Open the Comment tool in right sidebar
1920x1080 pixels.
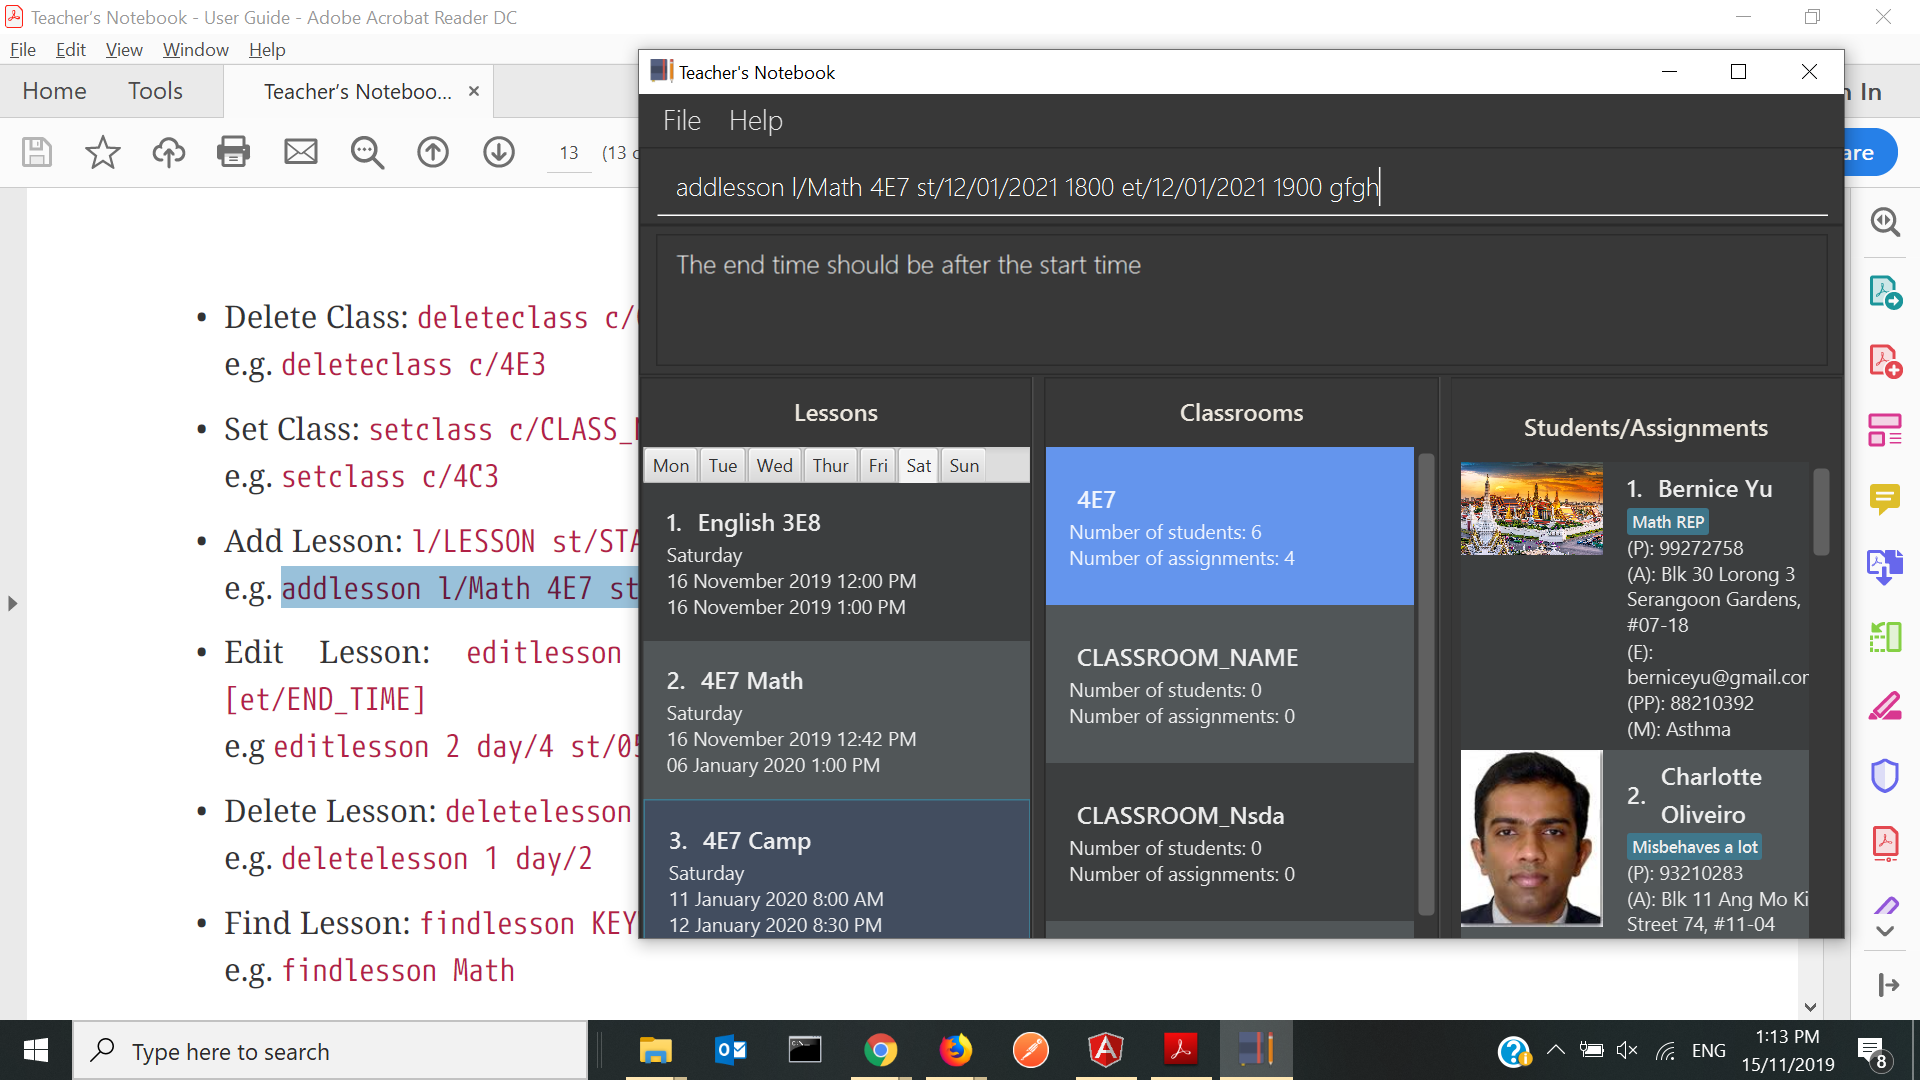tap(1885, 497)
